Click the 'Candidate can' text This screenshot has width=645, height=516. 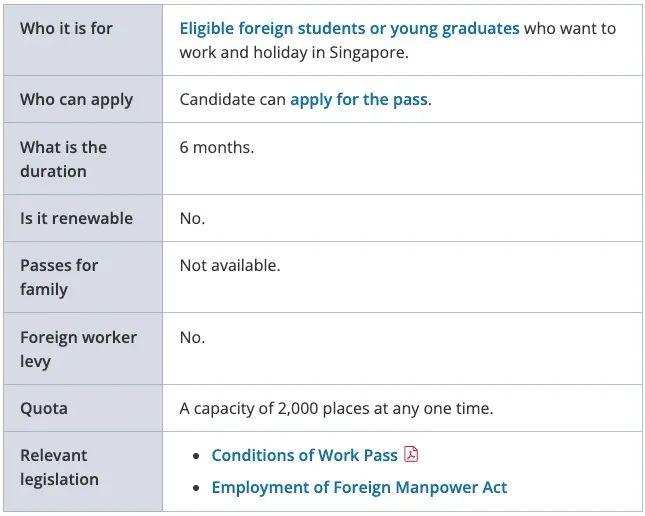click(x=232, y=99)
